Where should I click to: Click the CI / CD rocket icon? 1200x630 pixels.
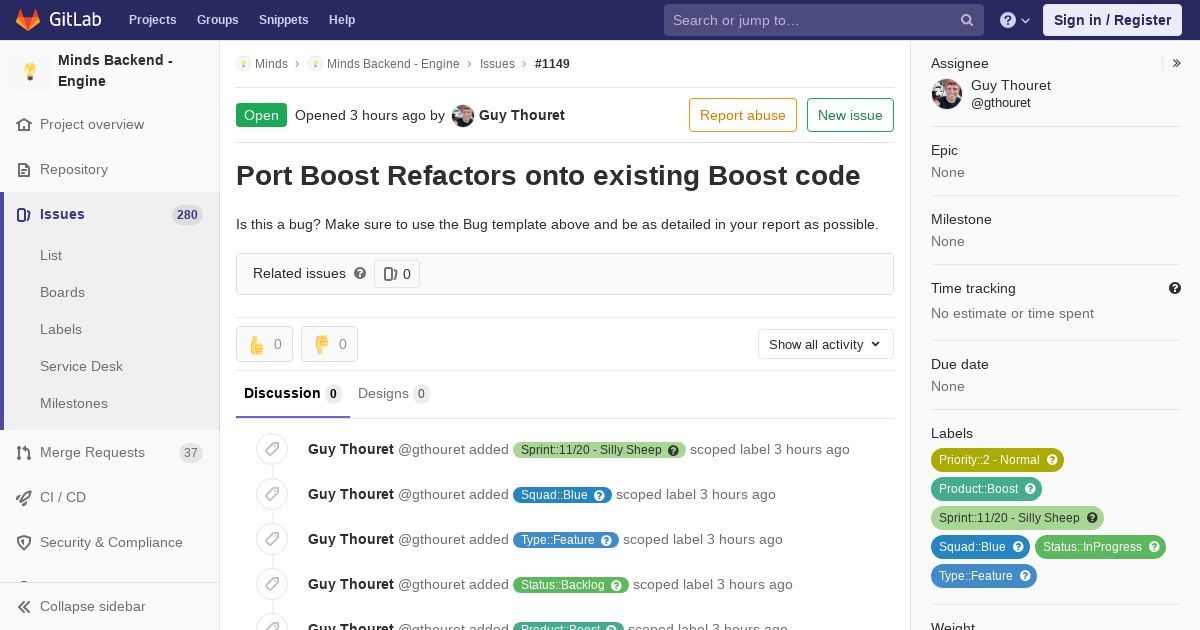pos(24,498)
